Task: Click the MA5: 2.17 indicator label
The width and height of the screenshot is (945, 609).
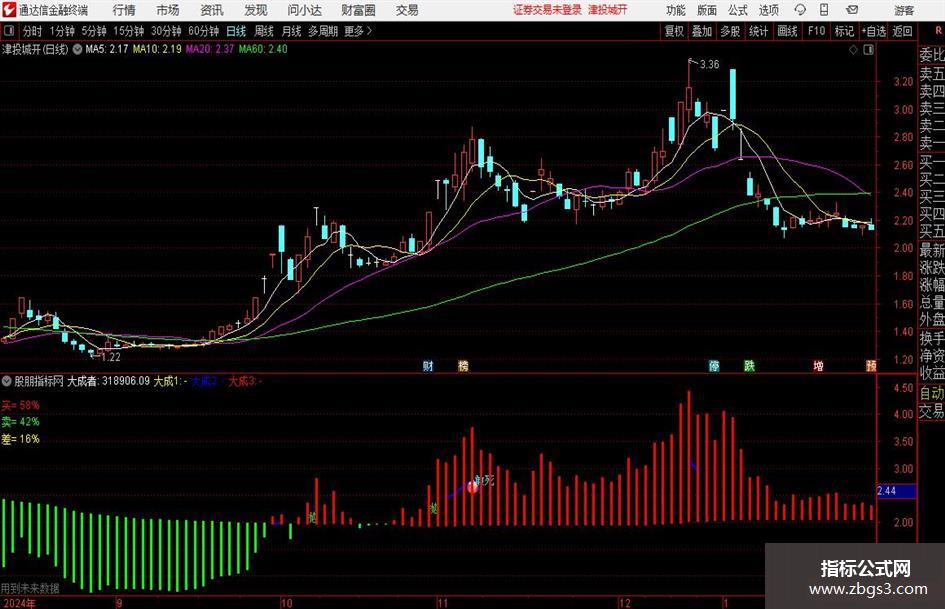Action: 107,49
